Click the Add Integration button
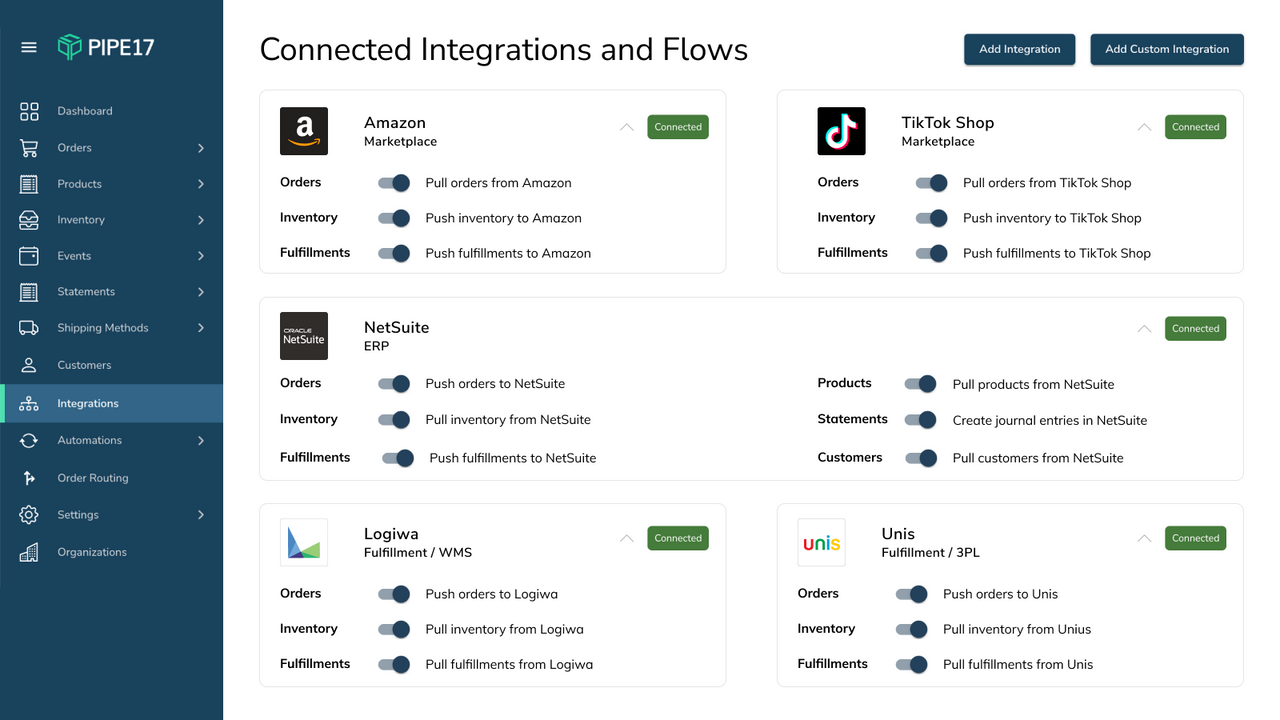This screenshot has height=720, width=1280. (x=1020, y=49)
